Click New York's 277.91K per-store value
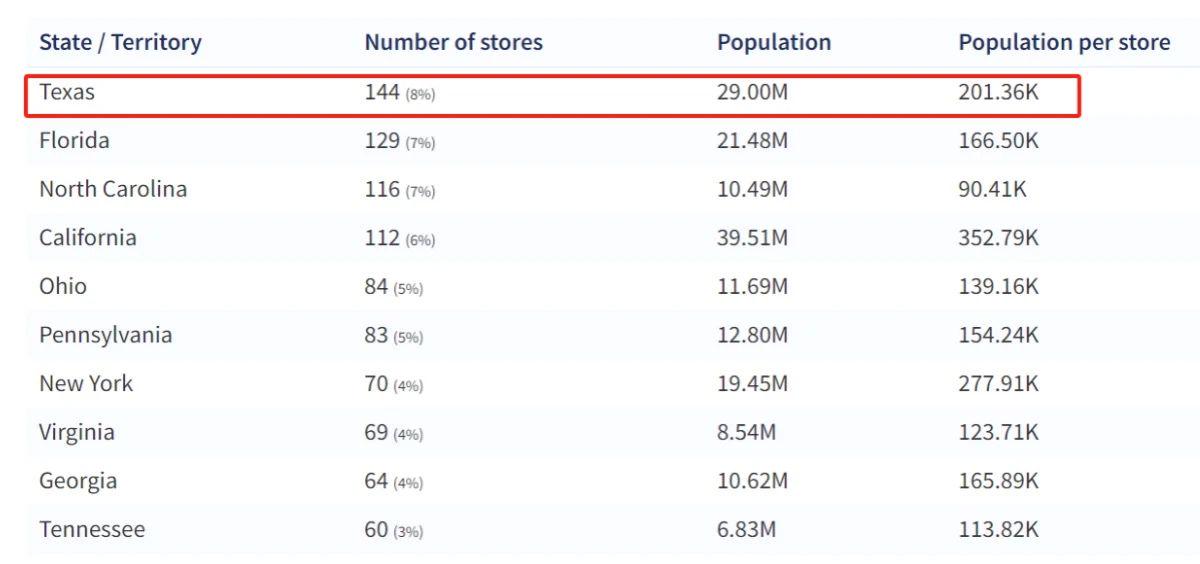The height and width of the screenshot is (564, 1200). (998, 384)
